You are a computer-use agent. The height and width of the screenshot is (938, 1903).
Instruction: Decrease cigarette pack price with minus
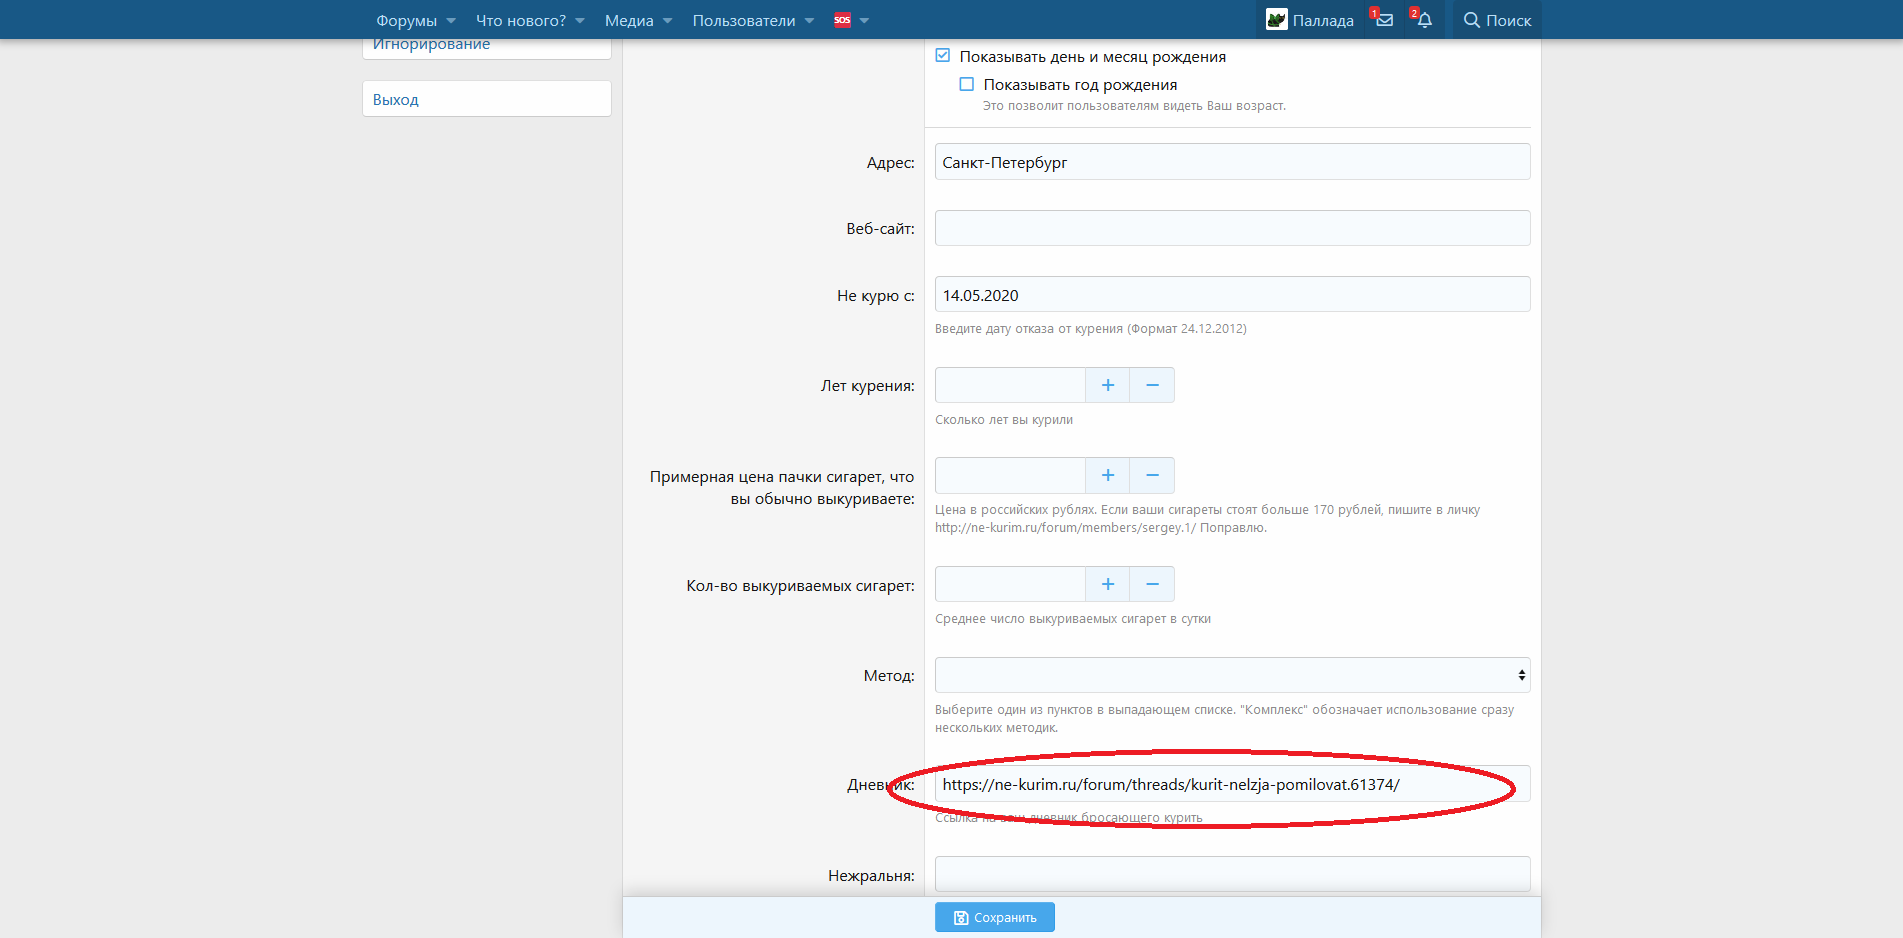(x=1152, y=475)
